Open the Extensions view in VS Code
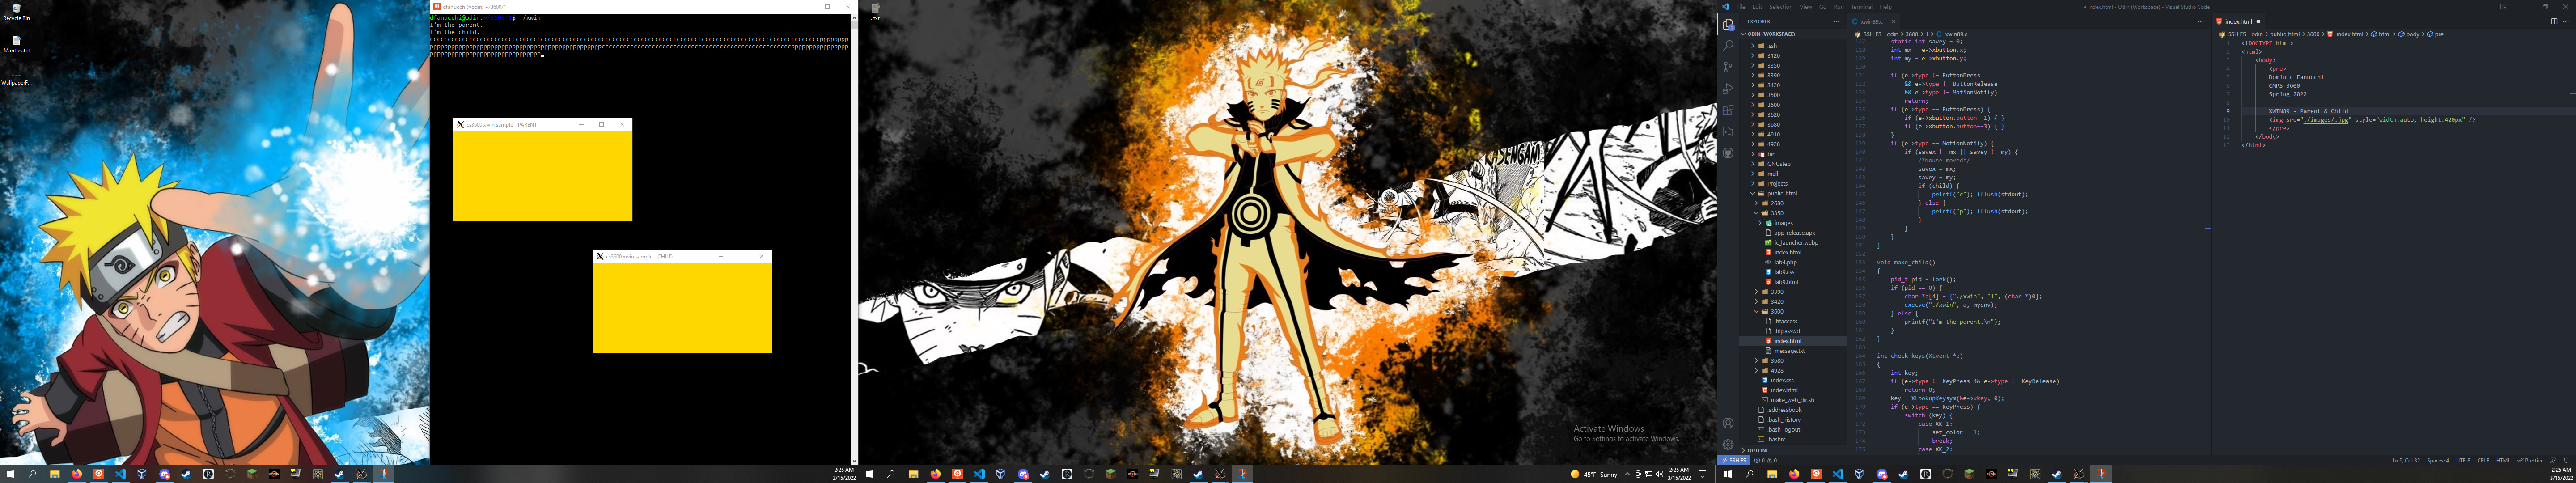This screenshot has height=483, width=2576. tap(1728, 111)
